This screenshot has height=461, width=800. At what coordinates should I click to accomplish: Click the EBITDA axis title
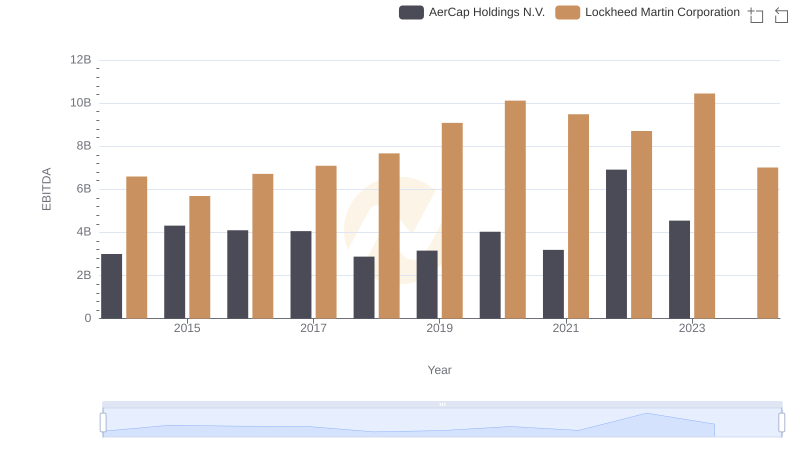pyautogui.click(x=46, y=189)
